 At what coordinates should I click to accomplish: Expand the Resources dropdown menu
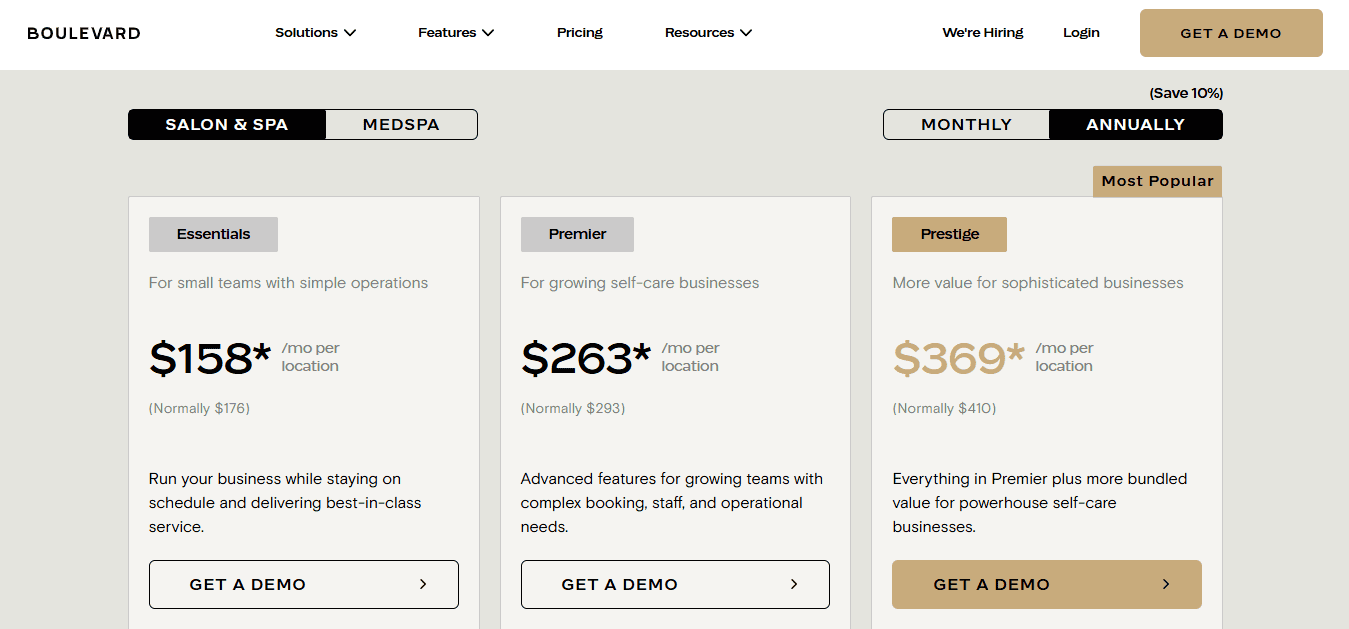pos(708,33)
